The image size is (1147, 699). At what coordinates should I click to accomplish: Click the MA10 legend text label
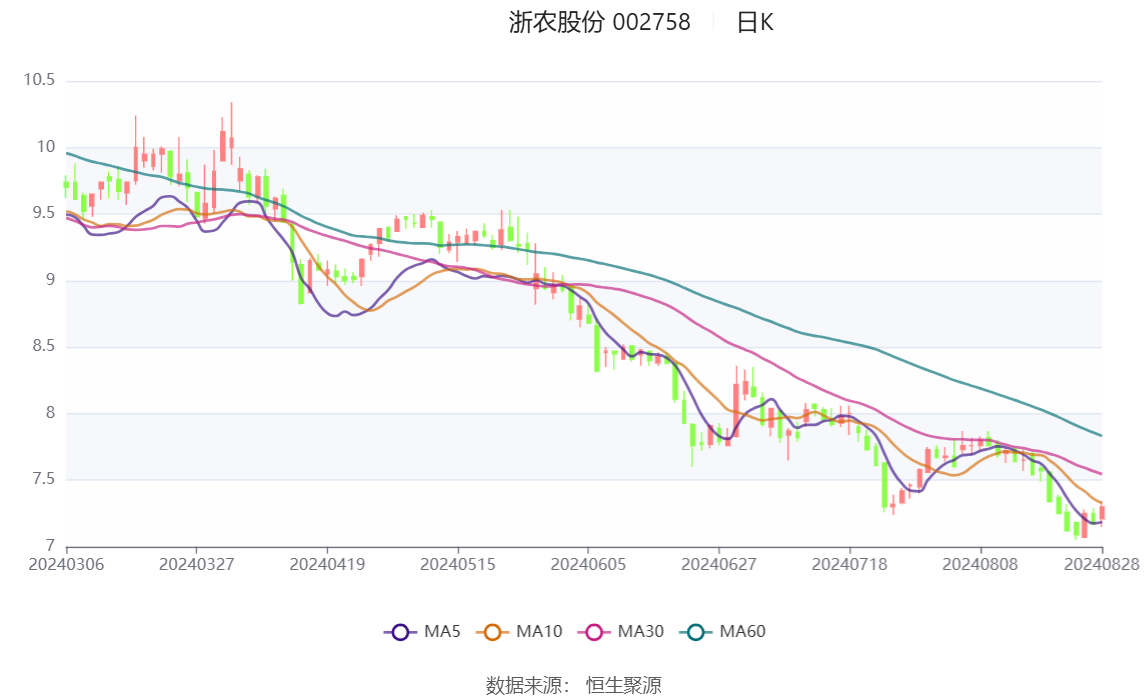point(539,632)
